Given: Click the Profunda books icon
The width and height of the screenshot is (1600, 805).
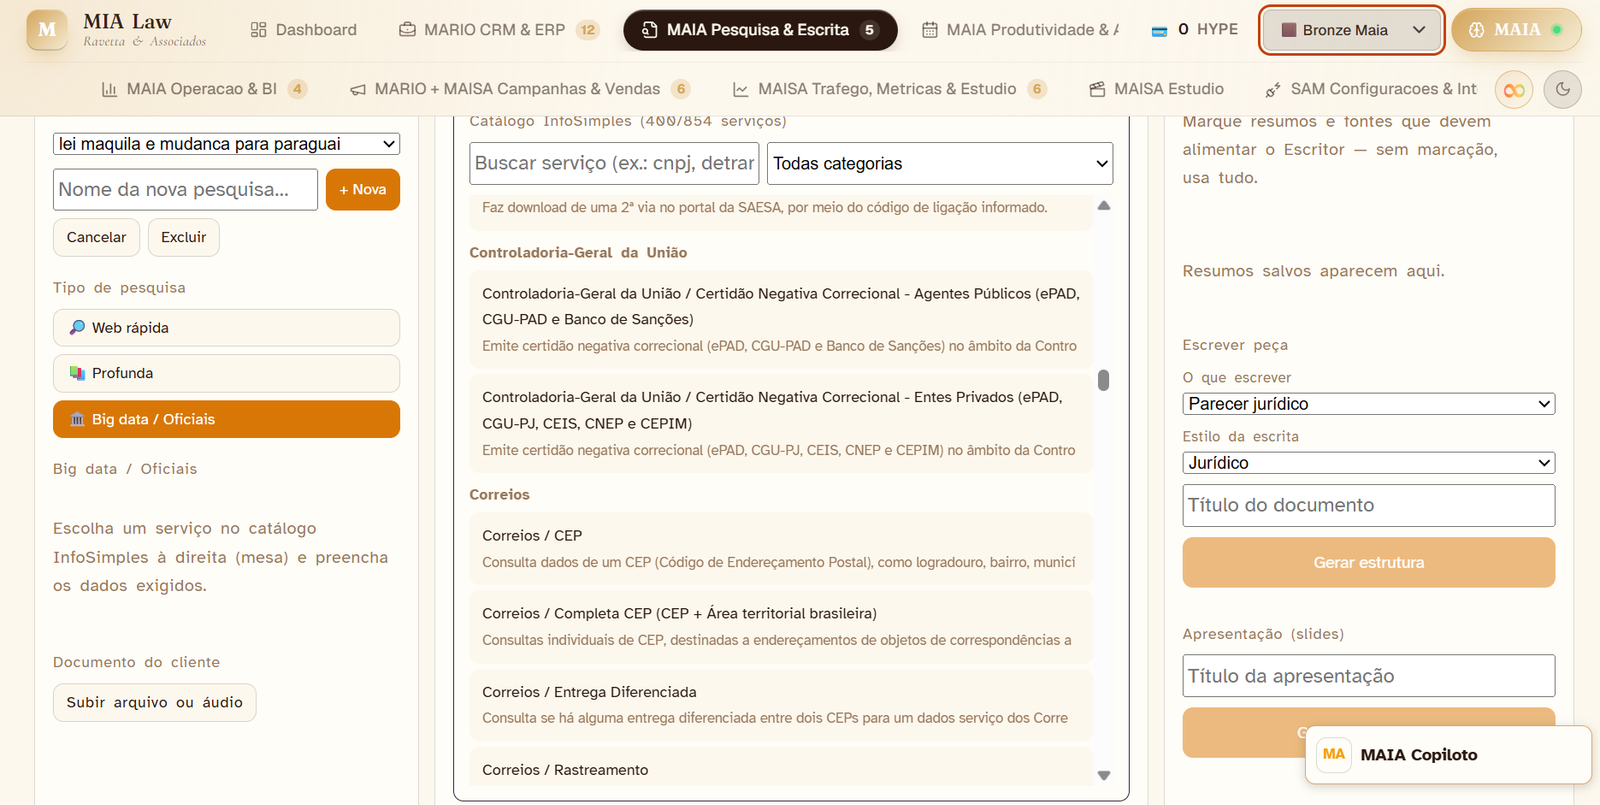Looking at the screenshot, I should pos(77,373).
